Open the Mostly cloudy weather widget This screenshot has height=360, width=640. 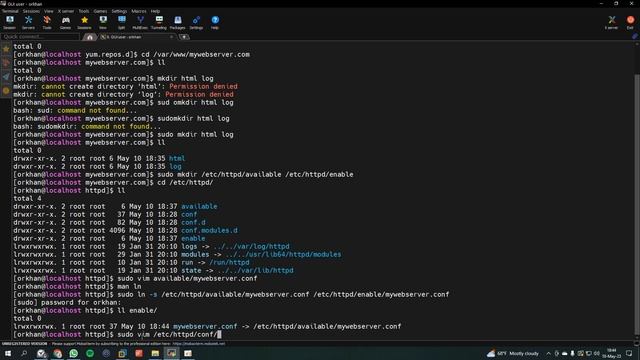513,353
